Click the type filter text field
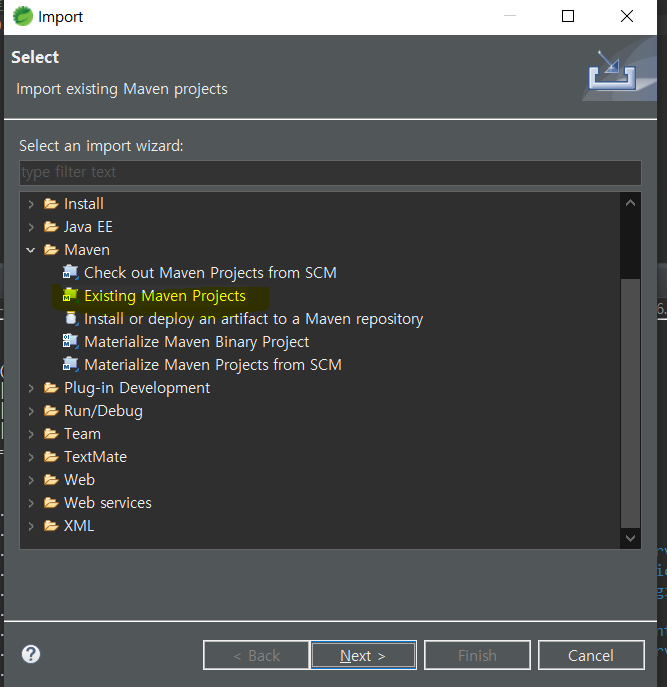 tap(330, 172)
